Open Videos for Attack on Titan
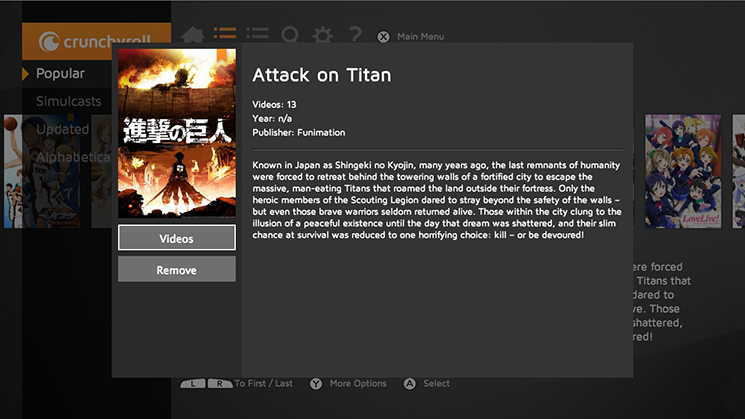Screen dimensions: 745x419 tap(176, 238)
